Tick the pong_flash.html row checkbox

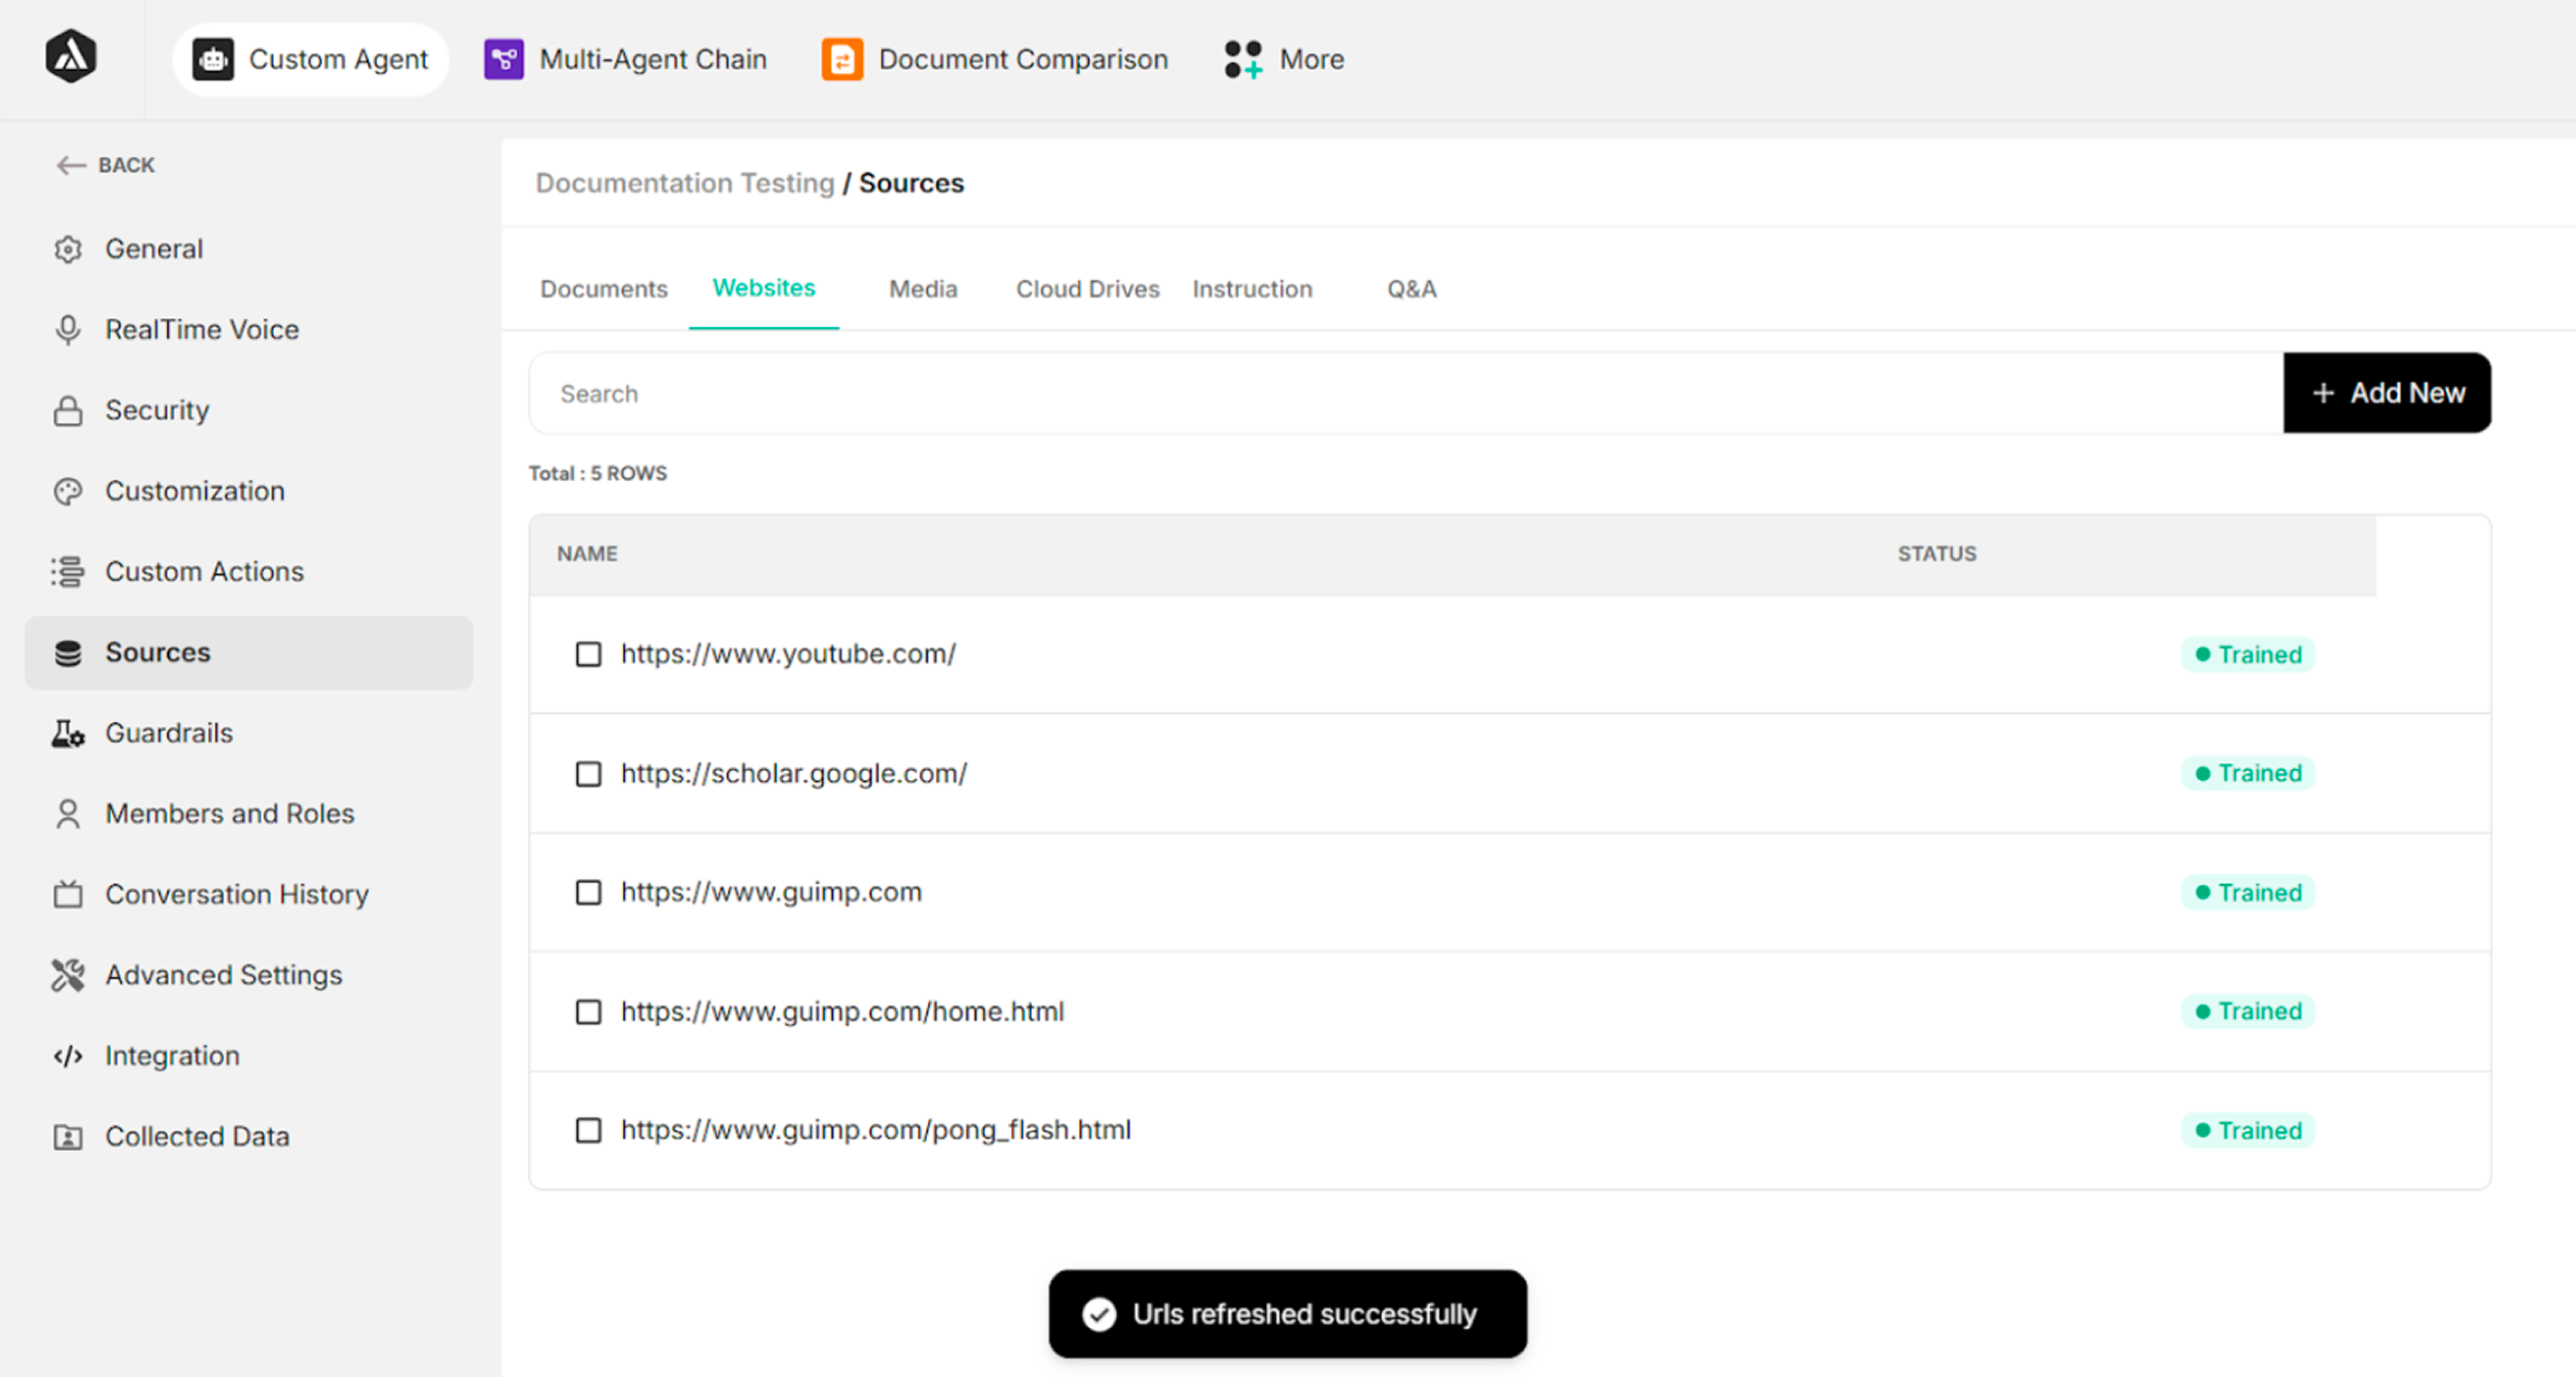(x=588, y=1130)
